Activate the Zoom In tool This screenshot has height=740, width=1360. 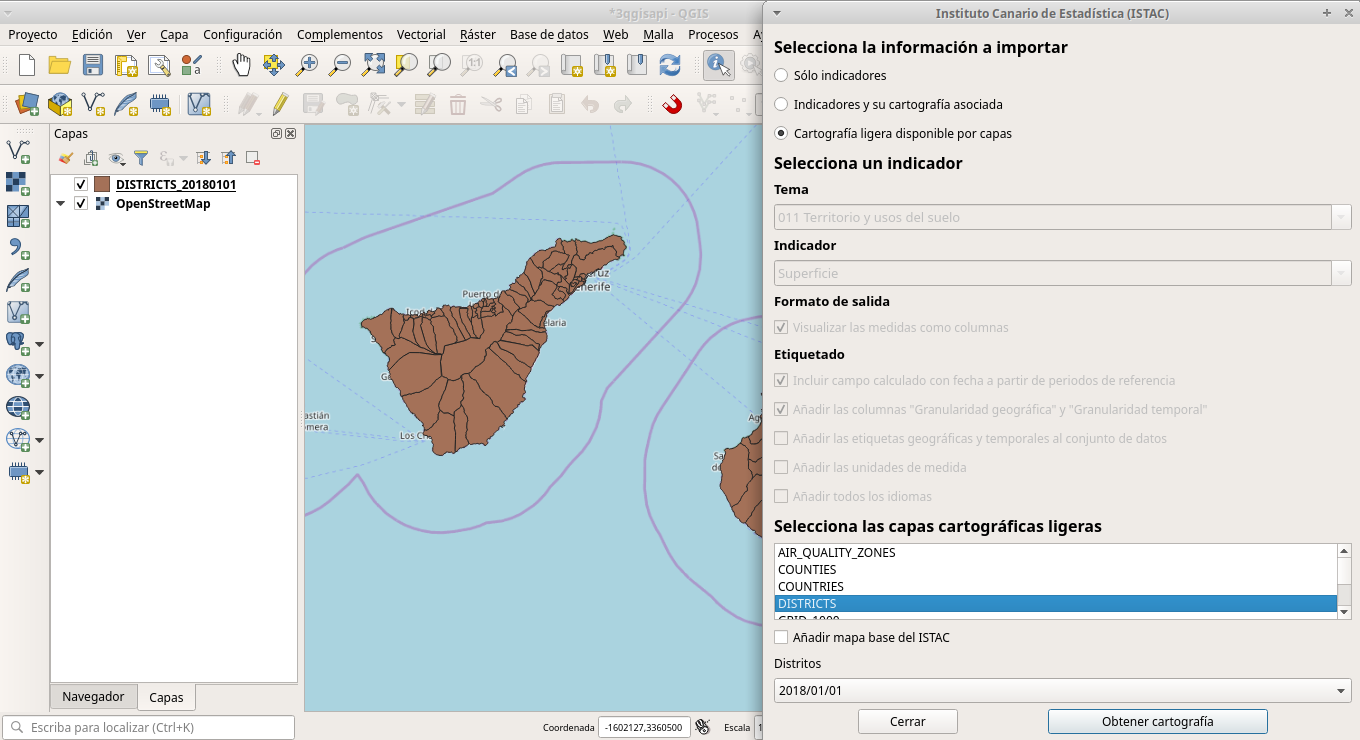pyautogui.click(x=308, y=65)
